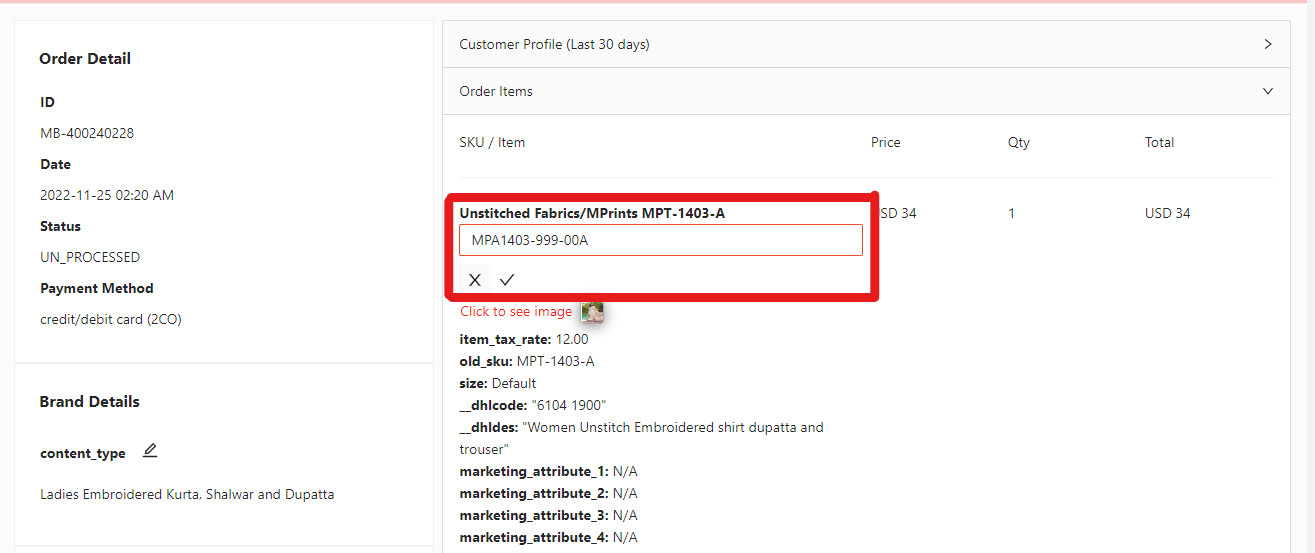Click the SKU / Item column header

[492, 142]
